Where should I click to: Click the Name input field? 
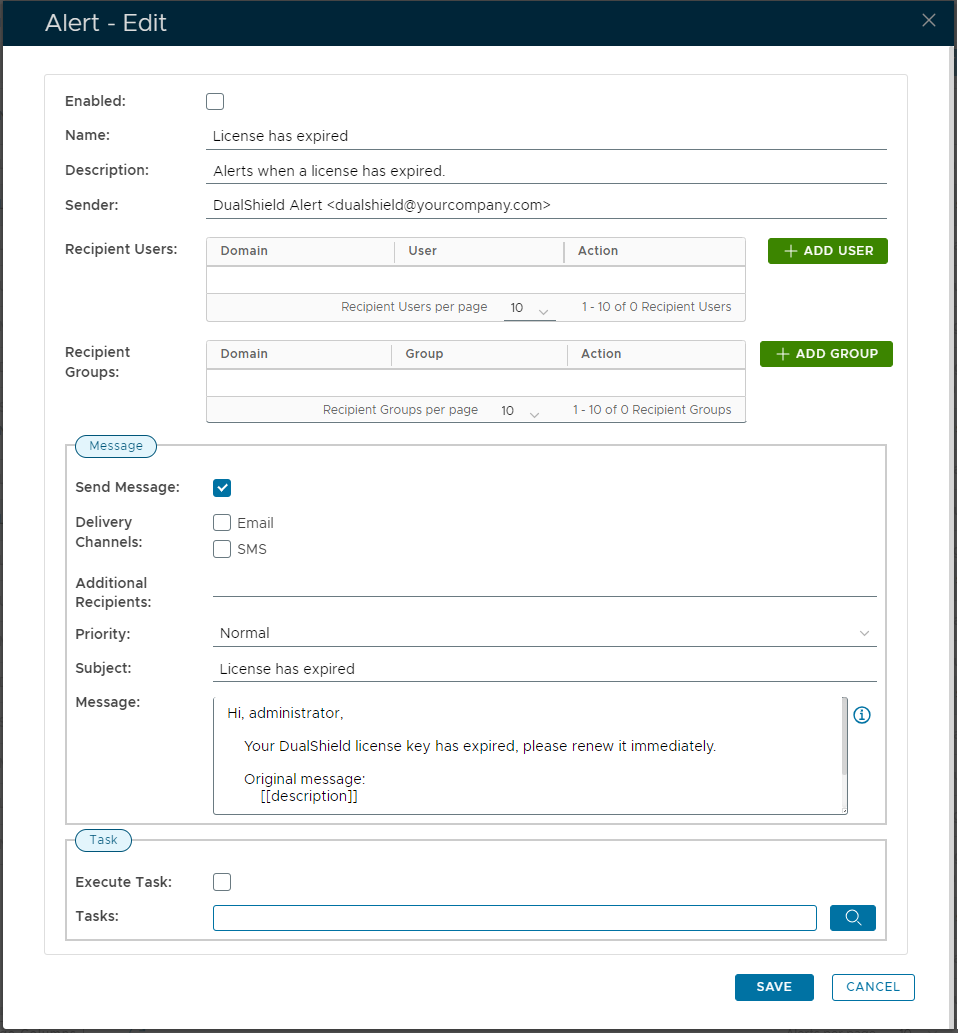coord(548,136)
